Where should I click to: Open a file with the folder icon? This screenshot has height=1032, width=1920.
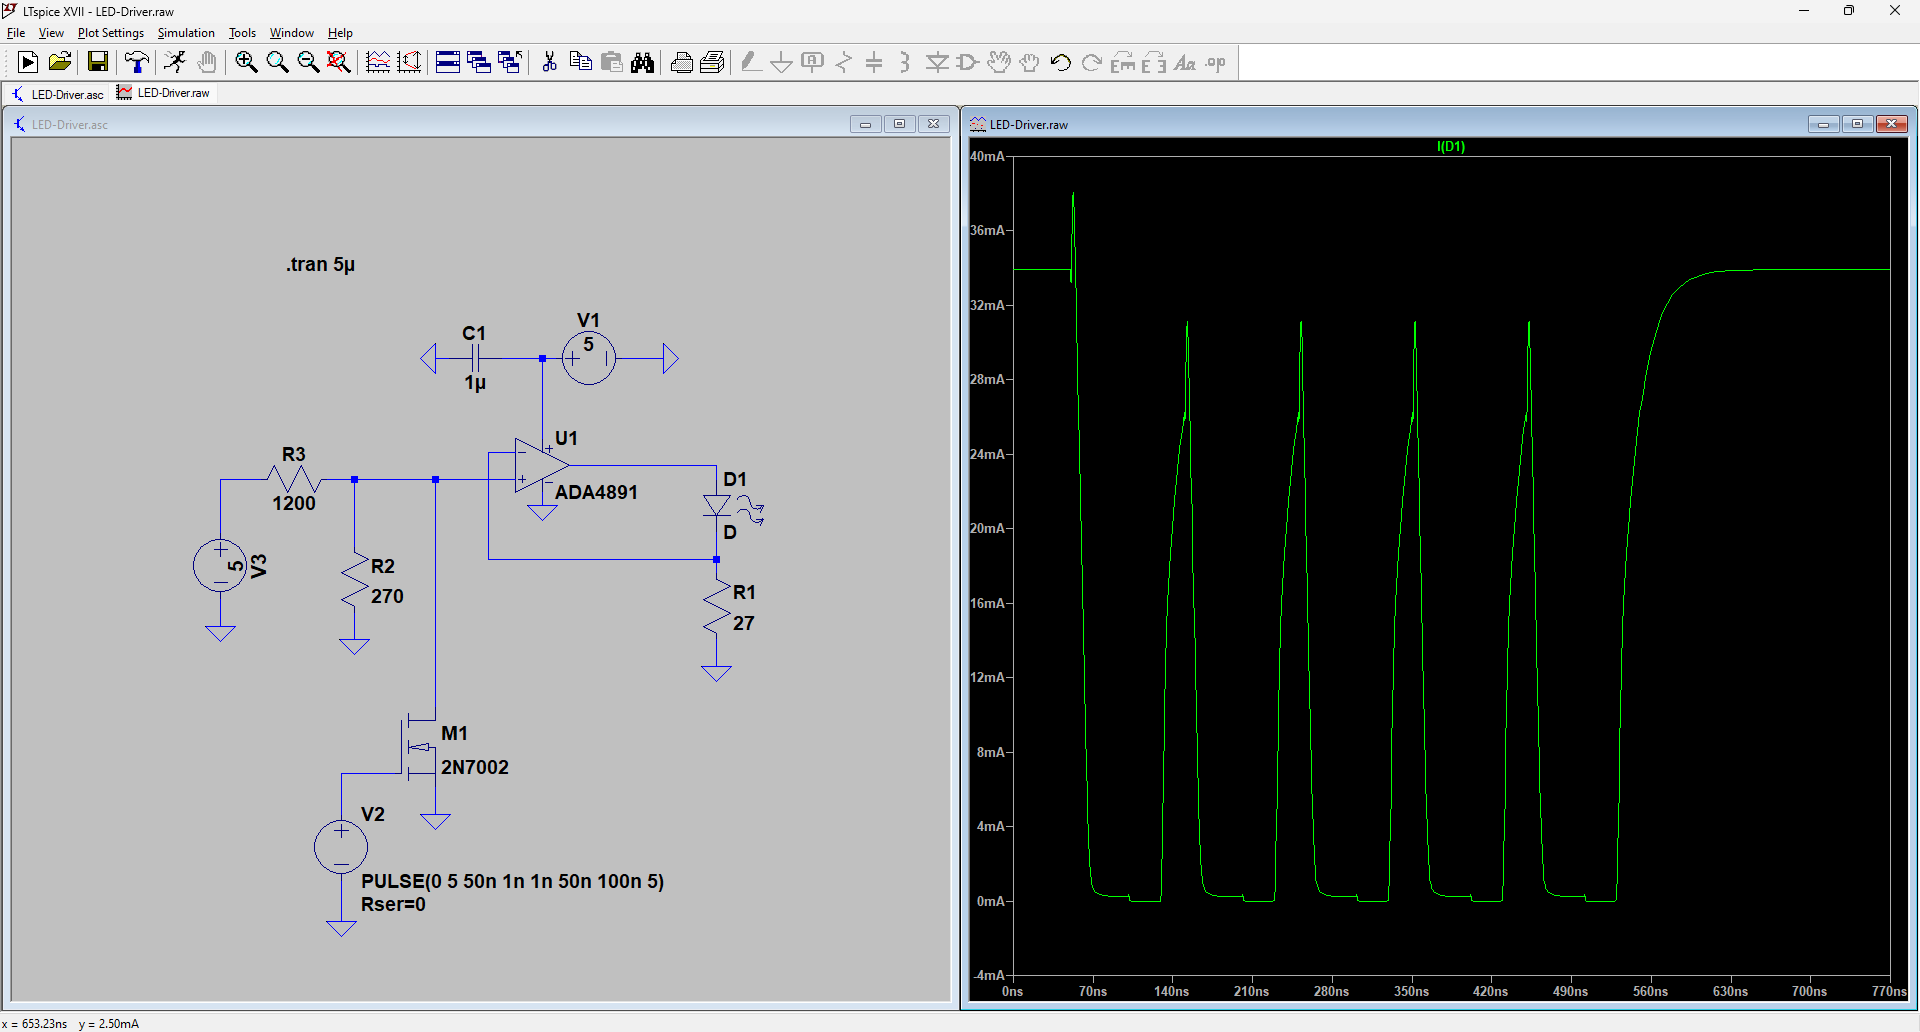pos(60,62)
